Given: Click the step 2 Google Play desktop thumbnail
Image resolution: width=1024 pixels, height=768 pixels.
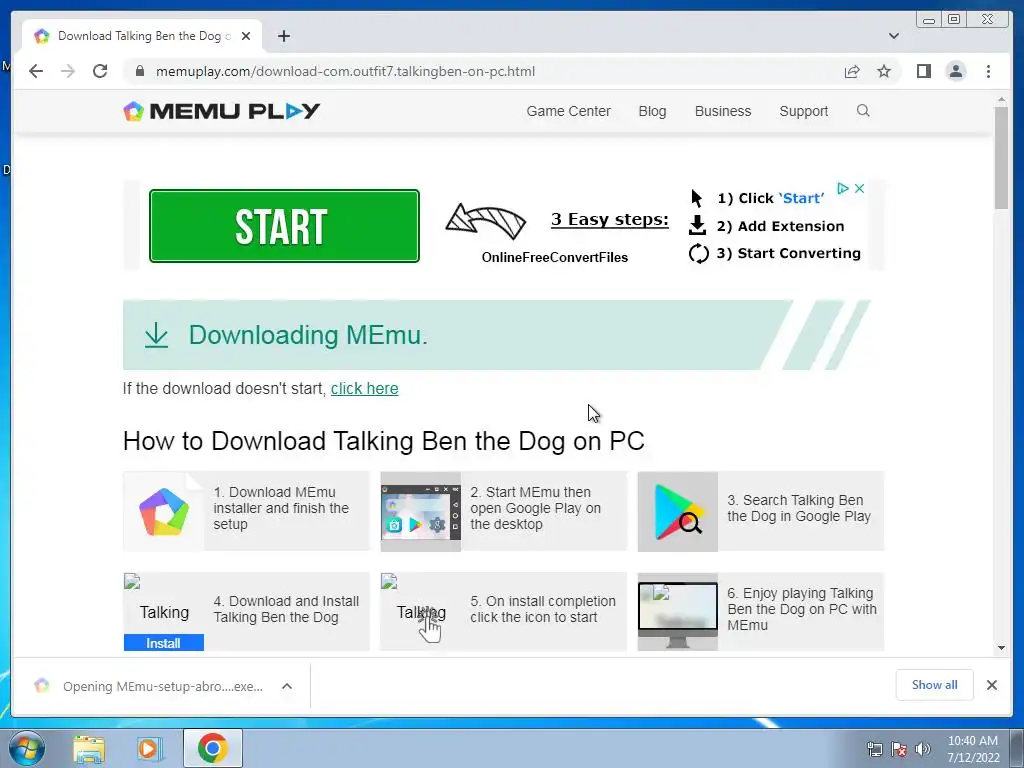Looking at the screenshot, I should (x=421, y=511).
